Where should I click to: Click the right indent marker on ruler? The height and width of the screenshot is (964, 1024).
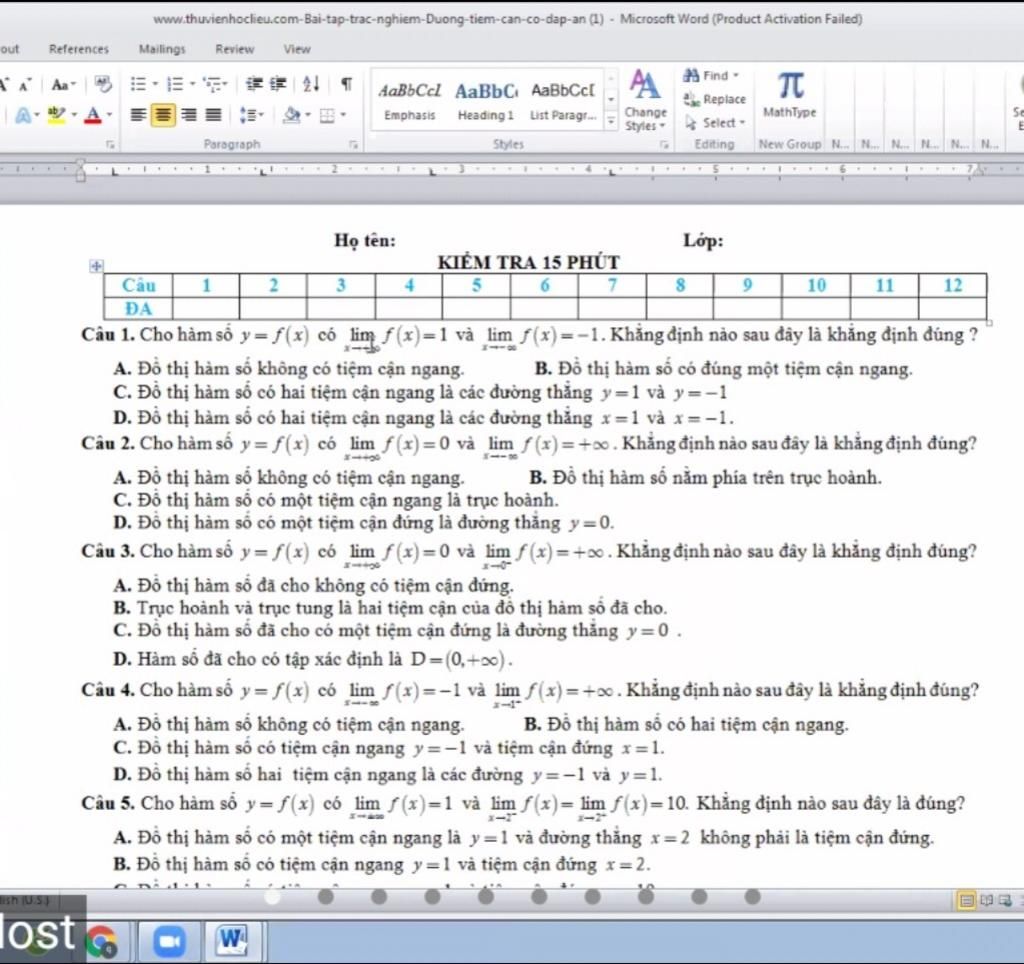[978, 171]
